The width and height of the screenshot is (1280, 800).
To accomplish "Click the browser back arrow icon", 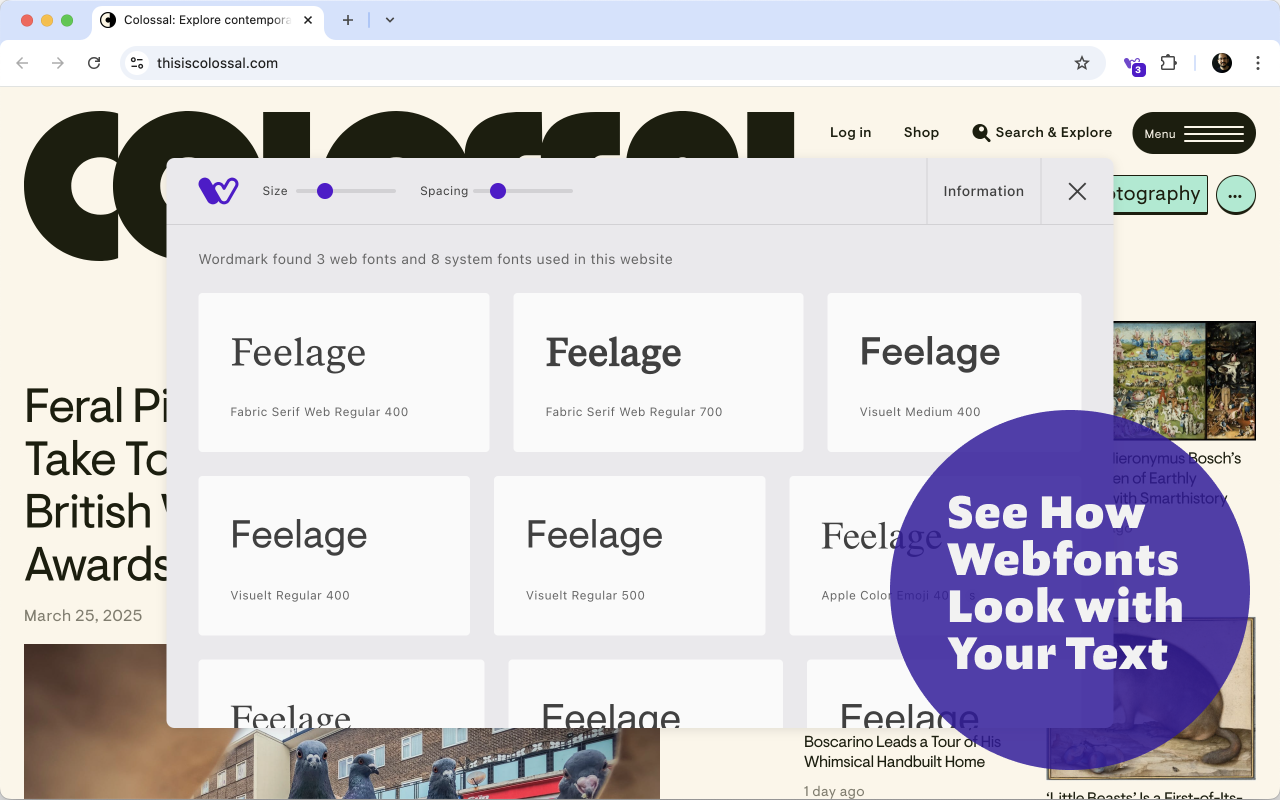I will pos(22,62).
